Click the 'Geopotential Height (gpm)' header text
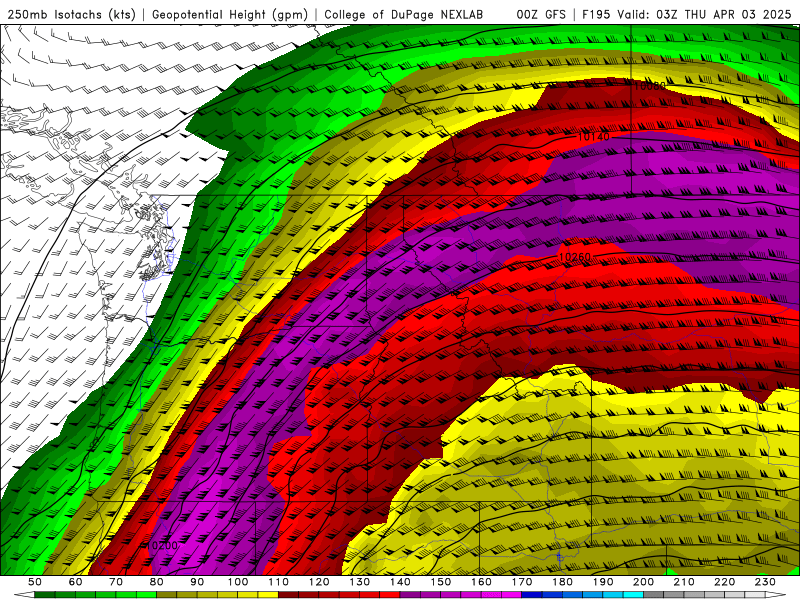Viewport: 800px width, 600px height. (x=230, y=14)
